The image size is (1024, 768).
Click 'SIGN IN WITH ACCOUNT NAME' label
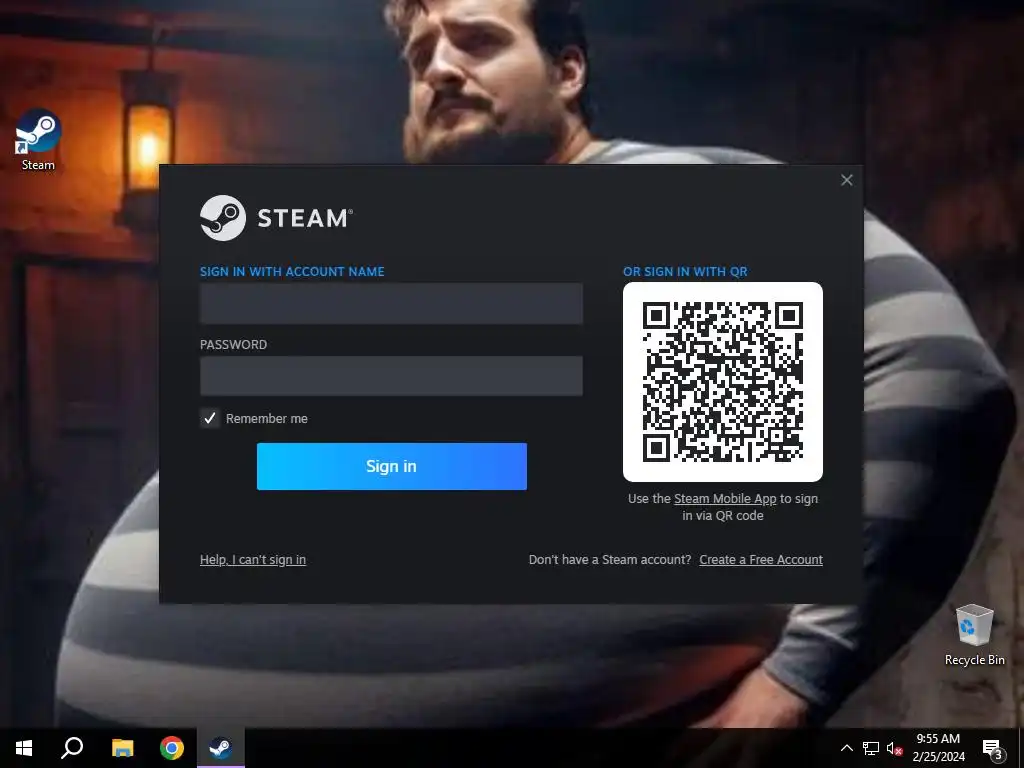[x=292, y=272]
